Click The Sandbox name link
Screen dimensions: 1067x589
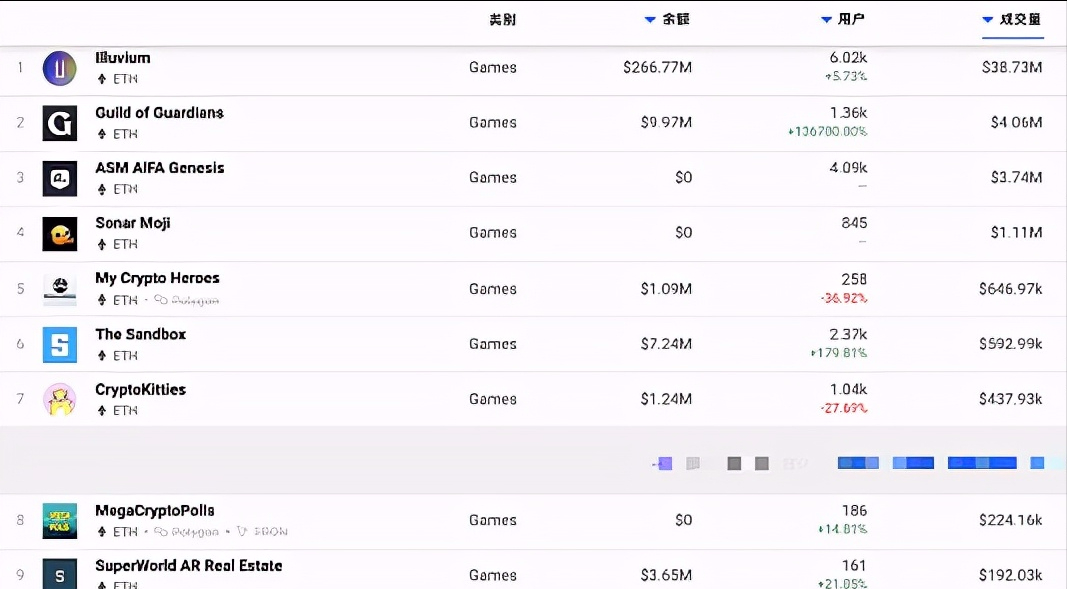click(140, 334)
